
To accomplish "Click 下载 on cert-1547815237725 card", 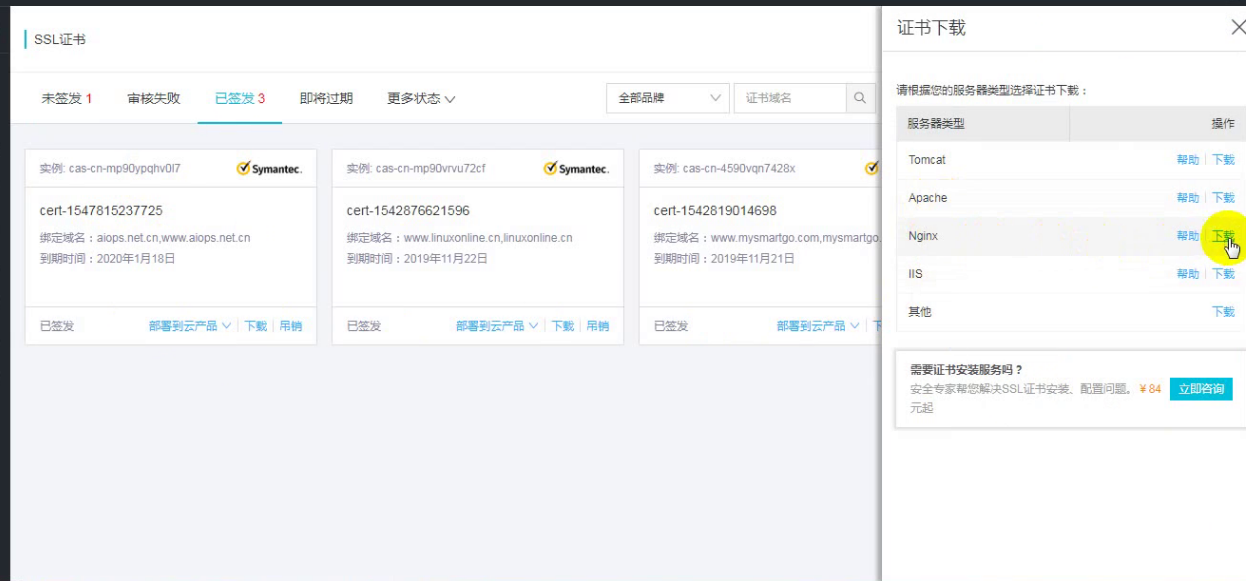I will click(256, 326).
